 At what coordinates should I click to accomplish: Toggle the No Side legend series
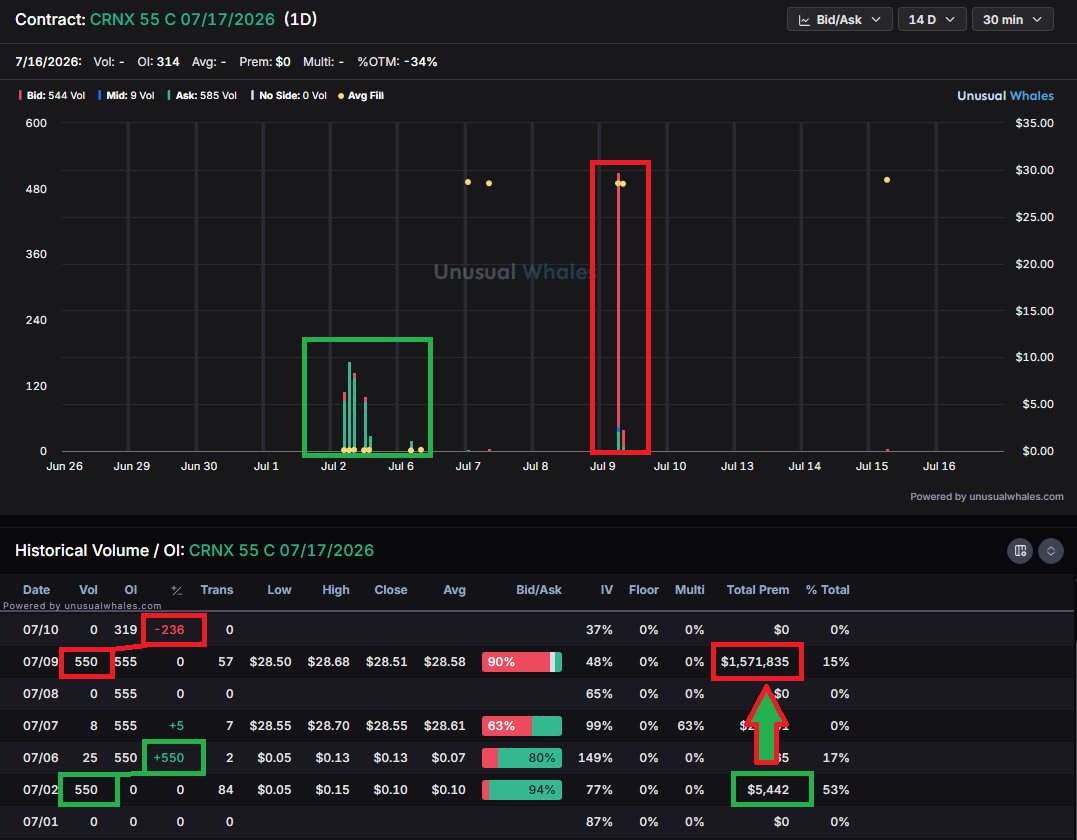coord(289,95)
